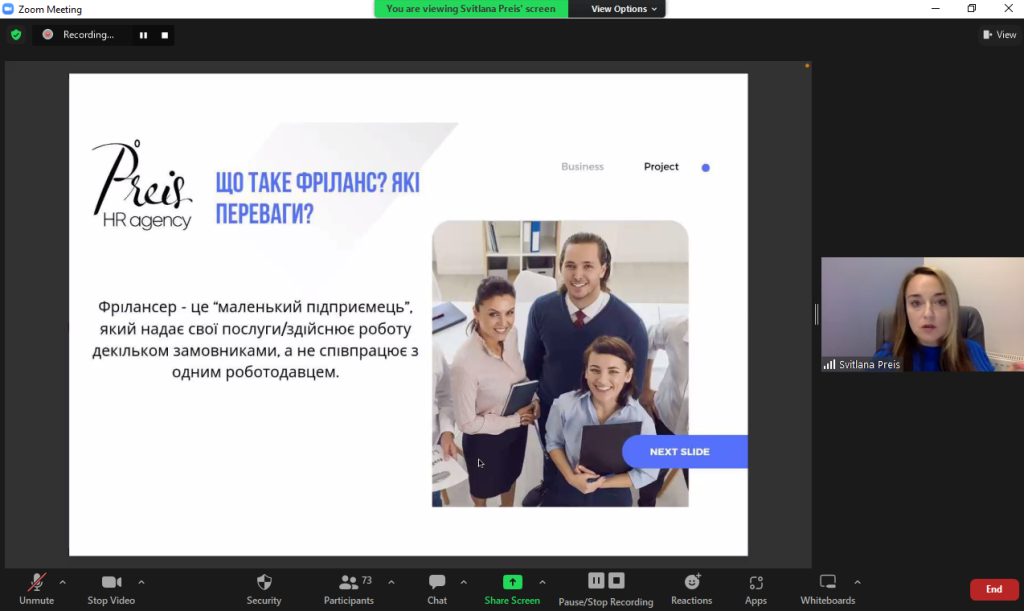Open the Participants panel

[349, 589]
